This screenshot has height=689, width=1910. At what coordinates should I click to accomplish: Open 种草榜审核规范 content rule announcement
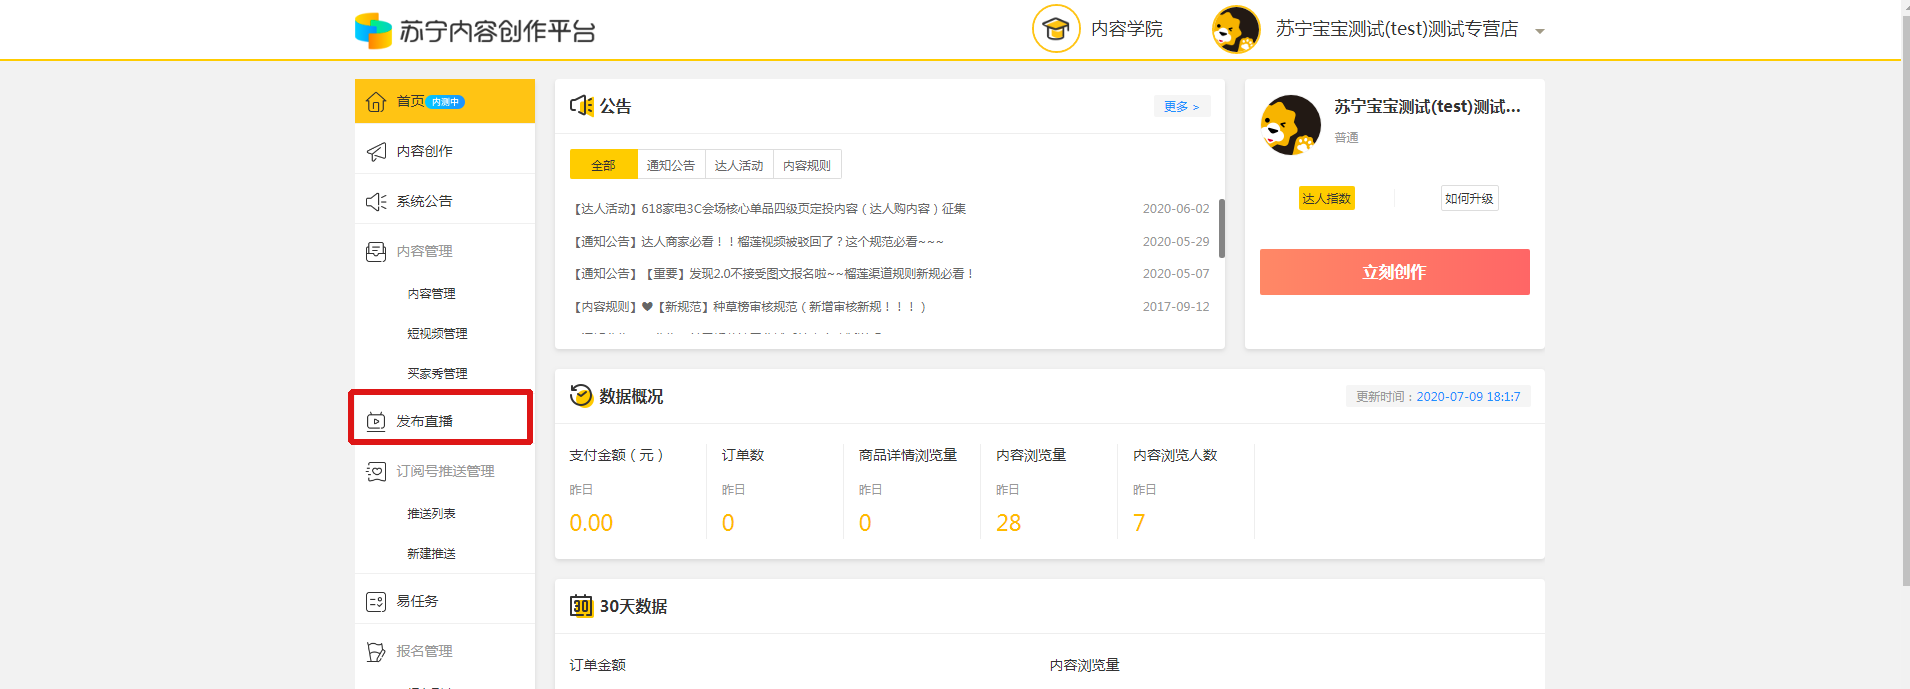[x=750, y=307]
